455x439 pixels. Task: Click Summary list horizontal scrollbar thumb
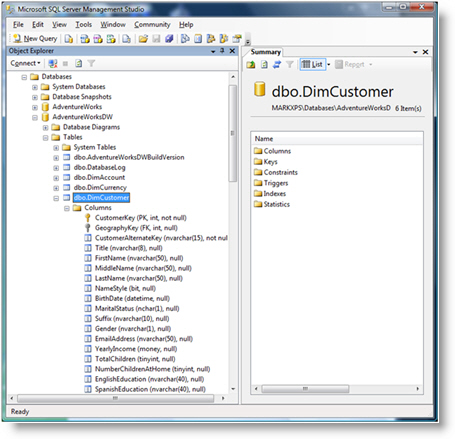(305, 389)
